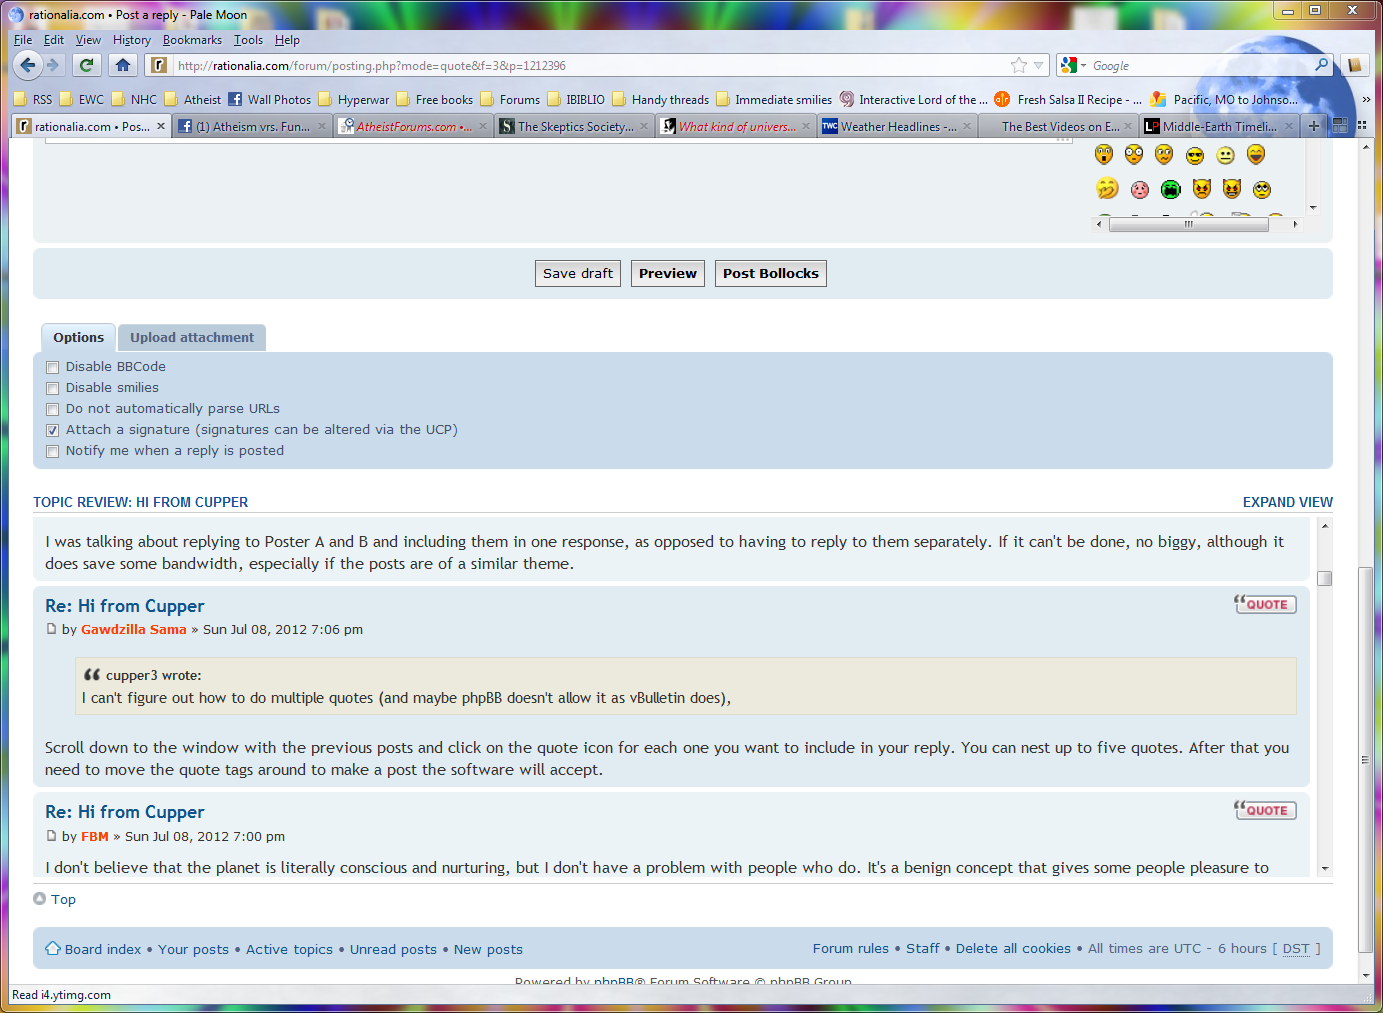Check the Disable smilies option
Image resolution: width=1383 pixels, height=1013 pixels.
(x=53, y=388)
